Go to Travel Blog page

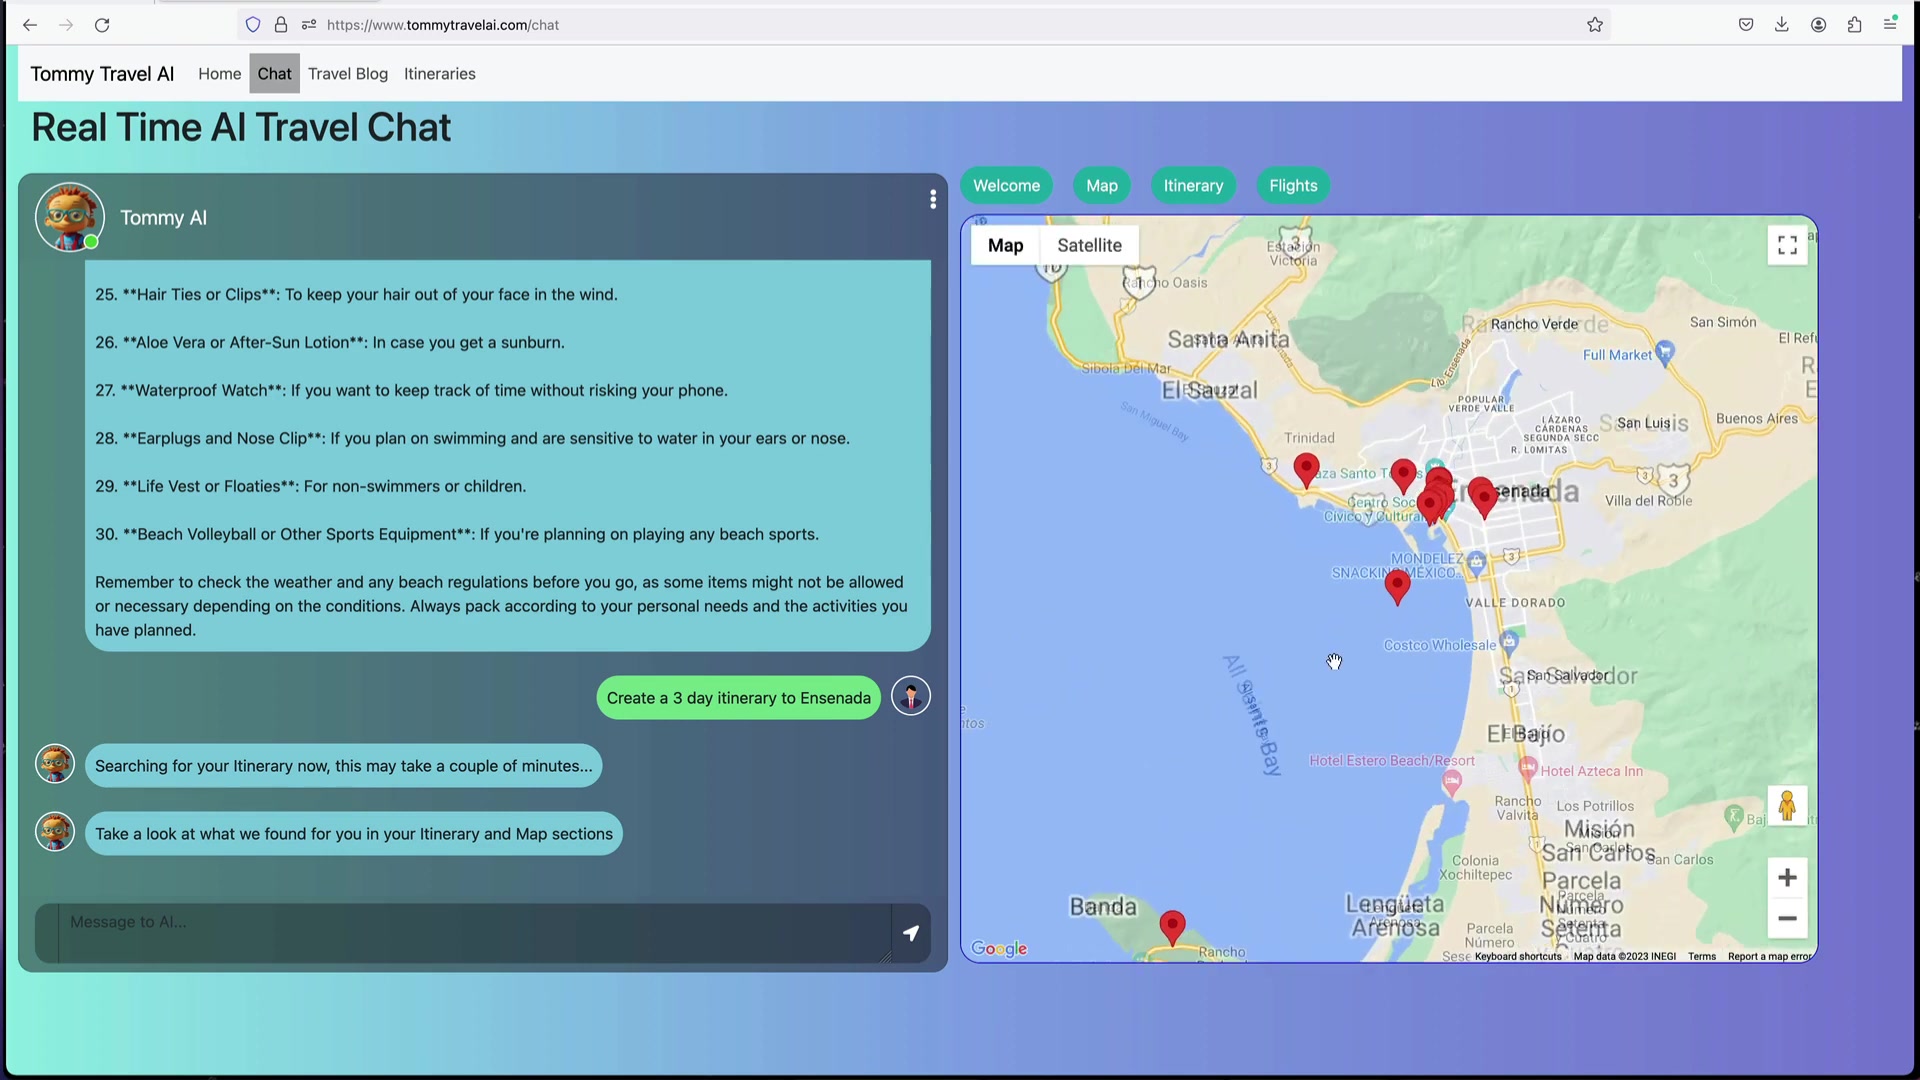(348, 74)
